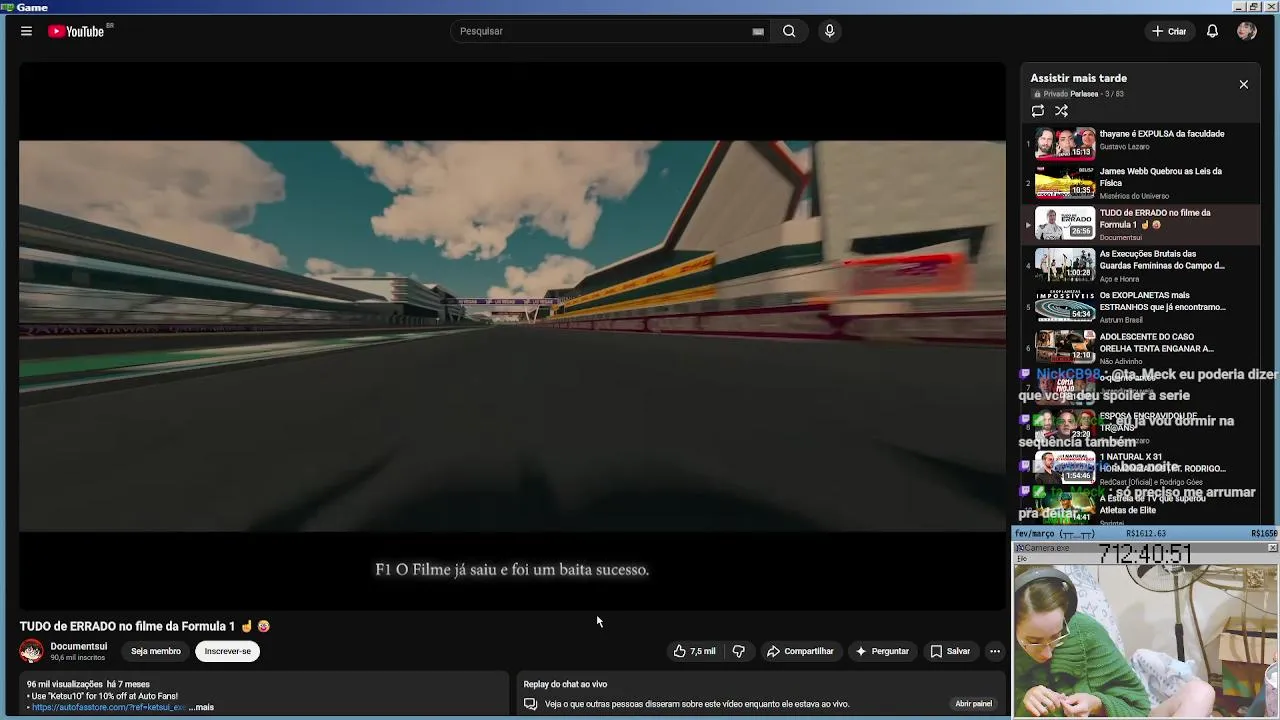Image resolution: width=1280 pixels, height=720 pixels.
Task: Play thayane é EXPULSA da faculdade thumbnail
Action: point(1065,142)
